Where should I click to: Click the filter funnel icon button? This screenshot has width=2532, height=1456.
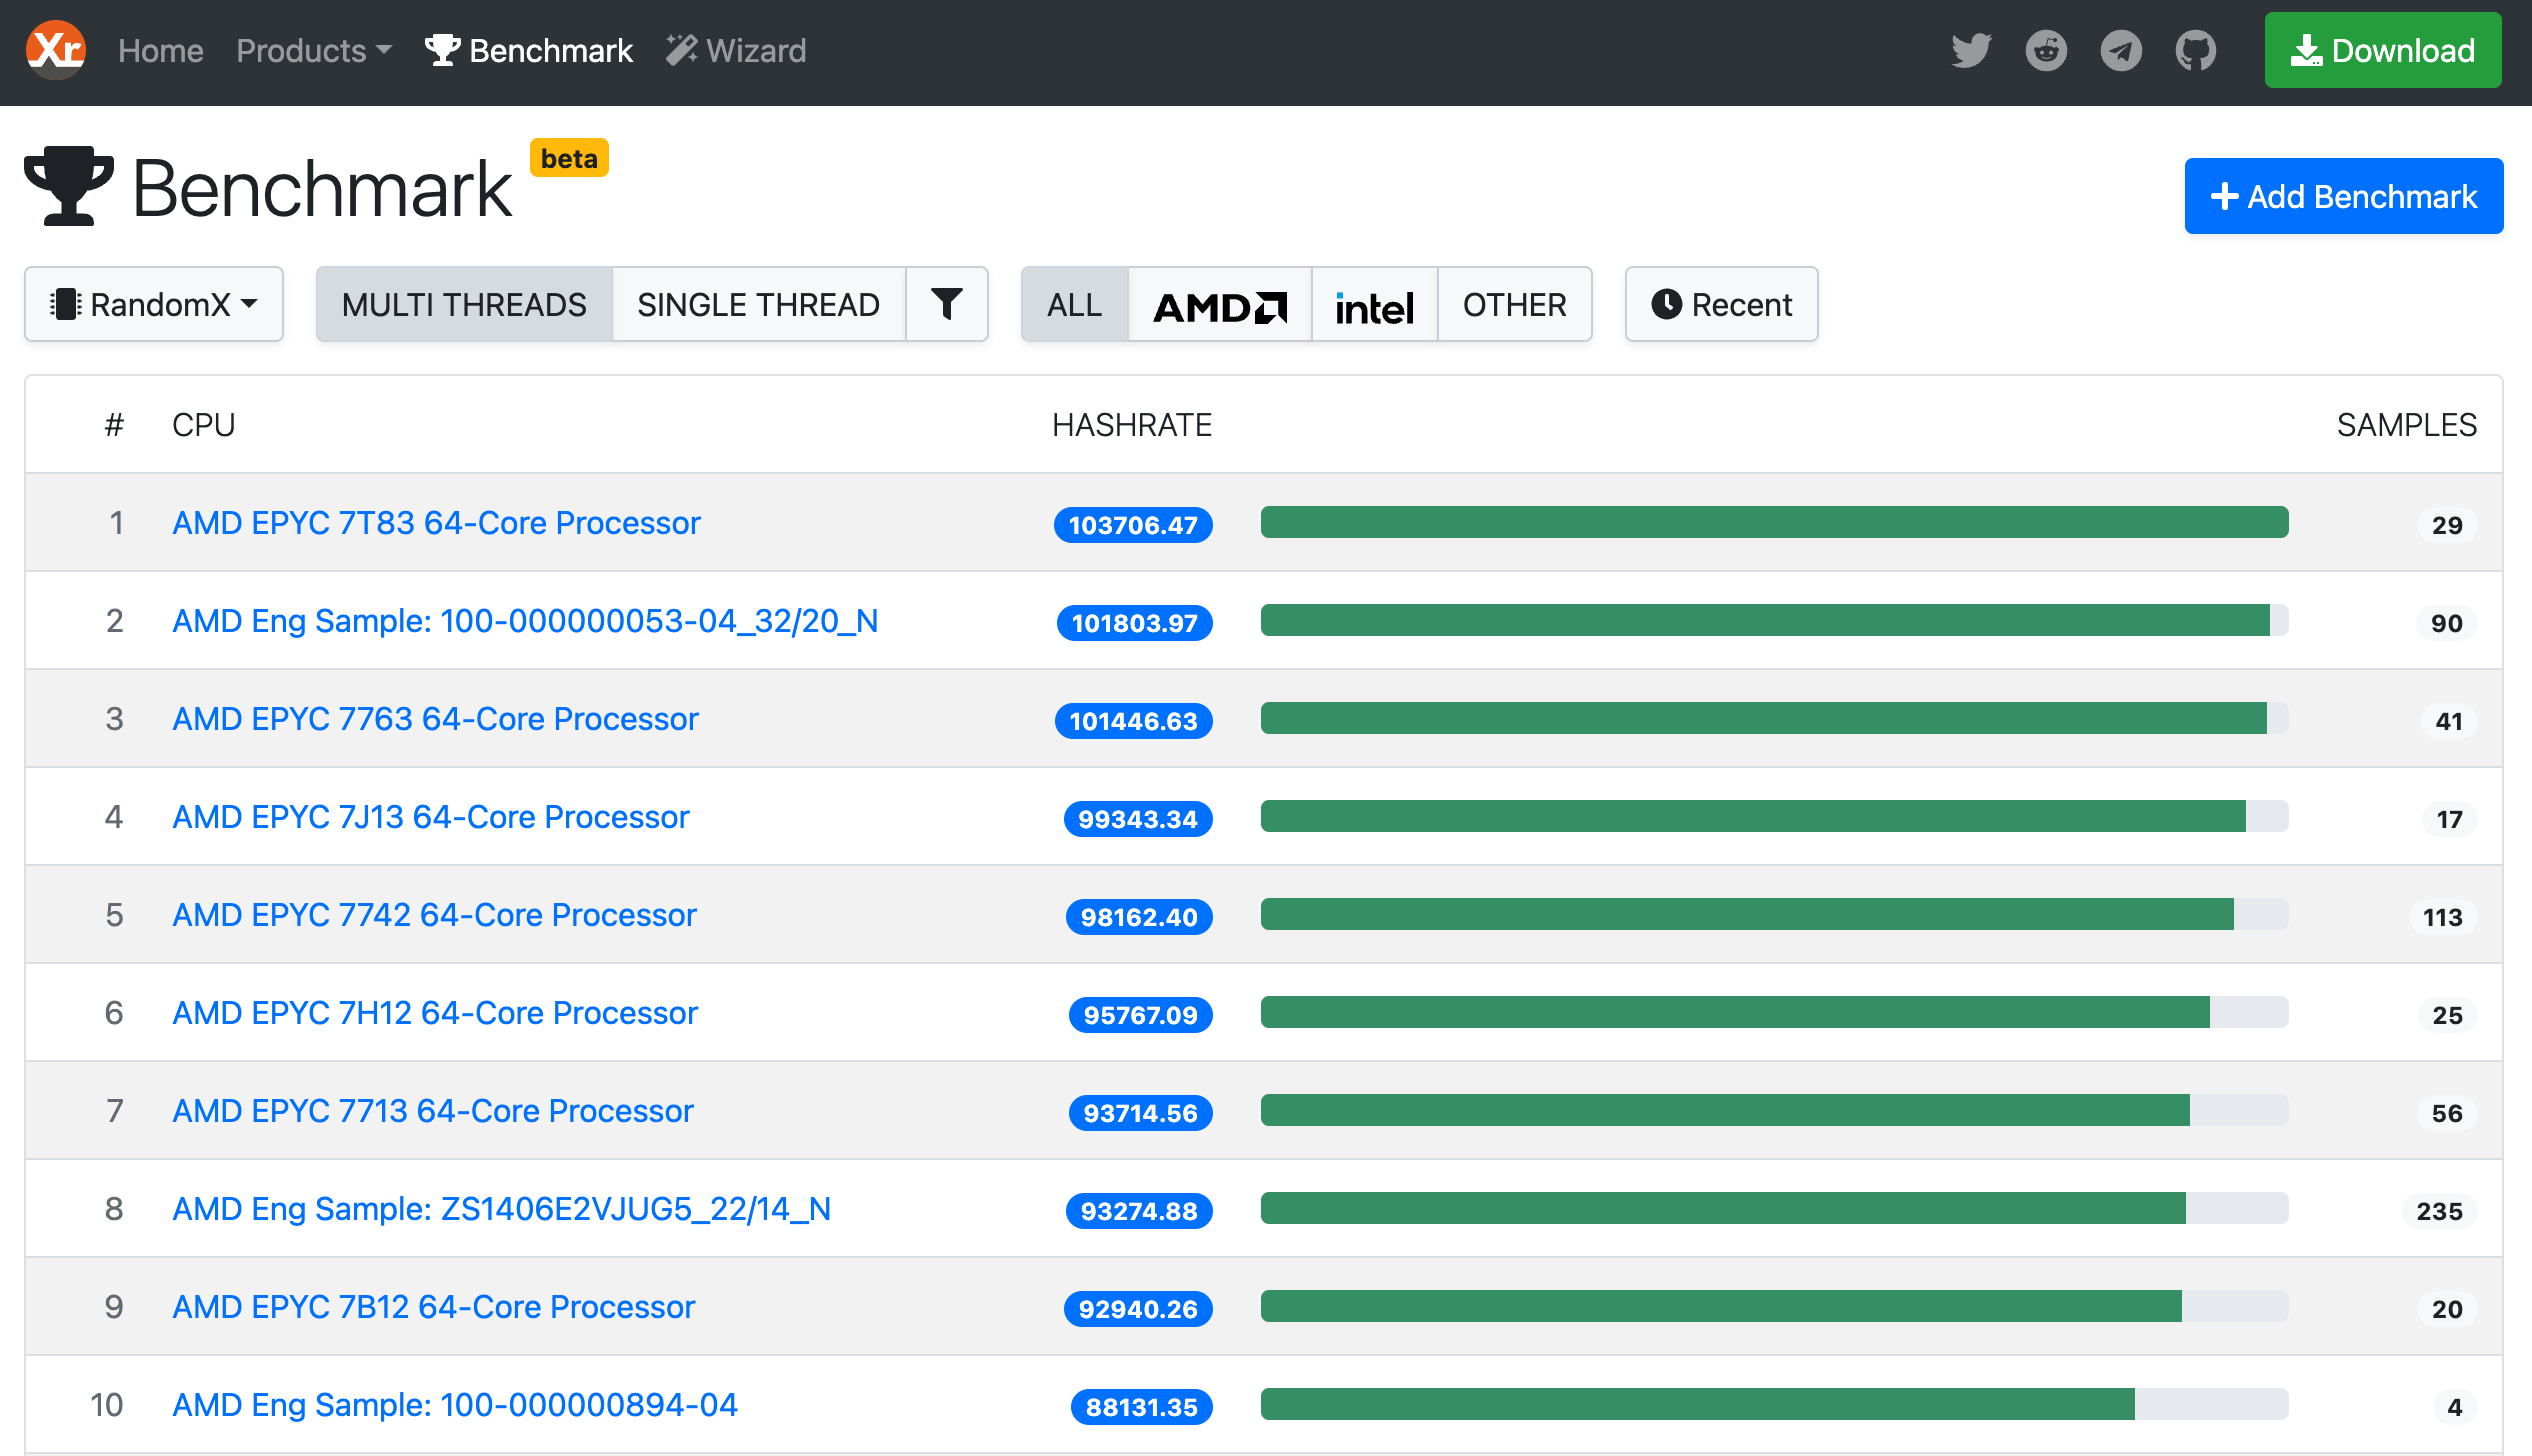click(947, 304)
